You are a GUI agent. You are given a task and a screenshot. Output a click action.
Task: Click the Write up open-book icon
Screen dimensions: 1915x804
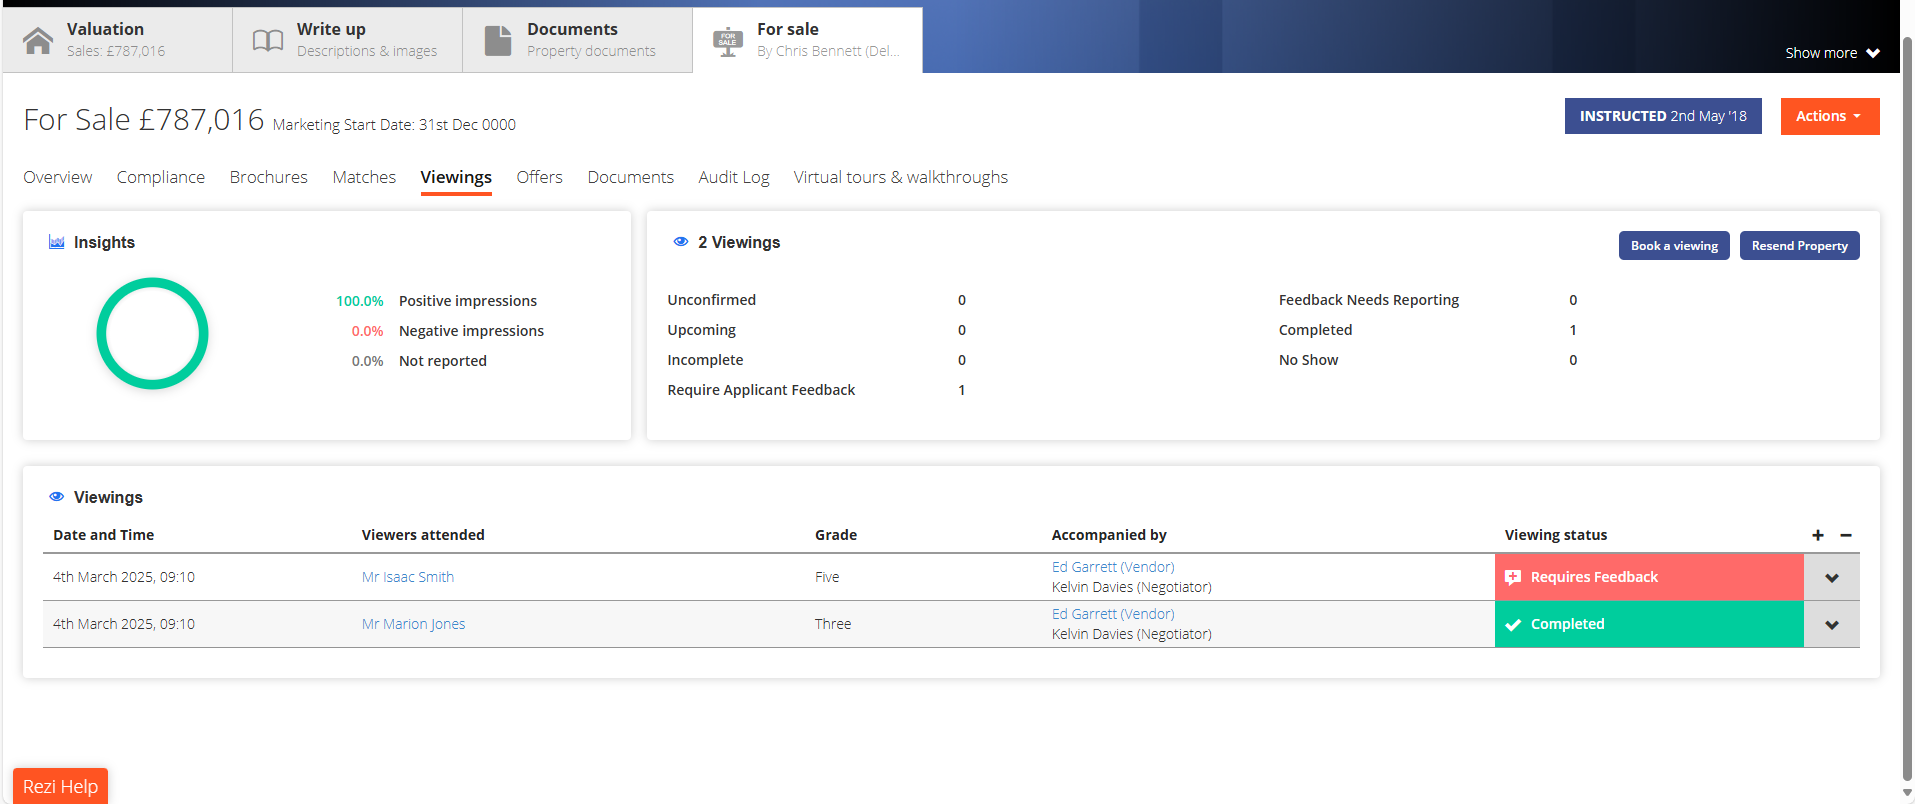point(268,40)
